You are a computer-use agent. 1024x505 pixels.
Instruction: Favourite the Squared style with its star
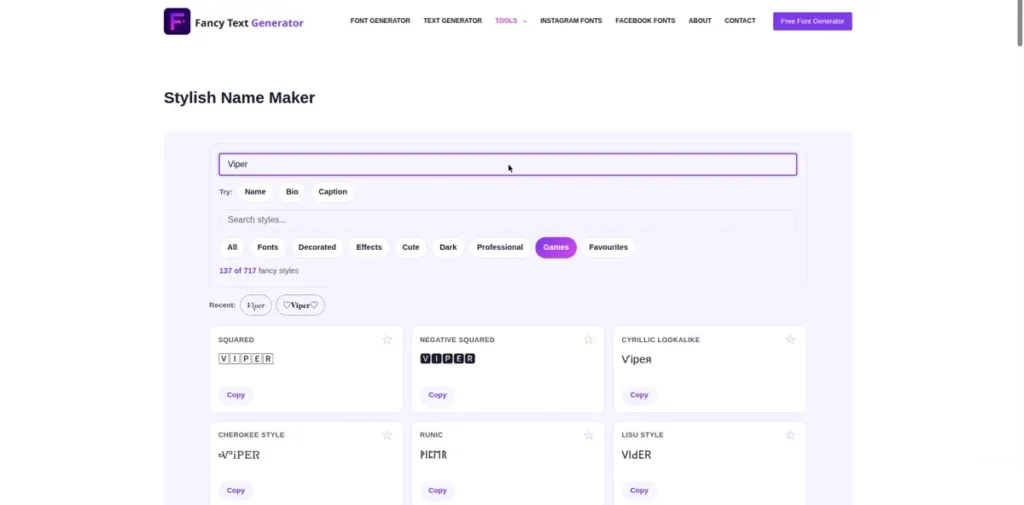point(387,340)
